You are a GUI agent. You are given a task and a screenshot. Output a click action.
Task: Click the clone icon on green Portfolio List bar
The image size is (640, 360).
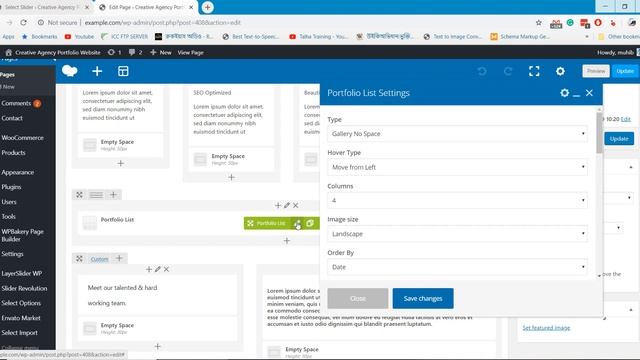click(x=310, y=223)
